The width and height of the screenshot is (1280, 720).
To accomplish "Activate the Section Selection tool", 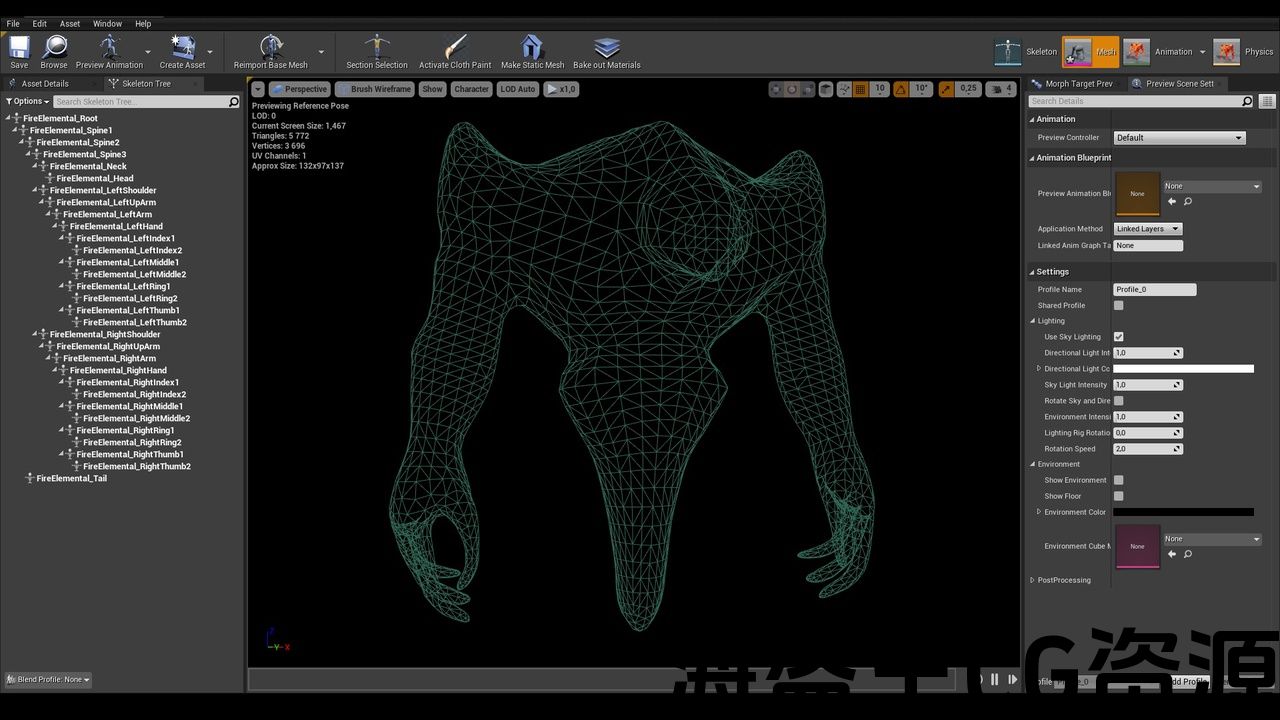I will tap(377, 48).
